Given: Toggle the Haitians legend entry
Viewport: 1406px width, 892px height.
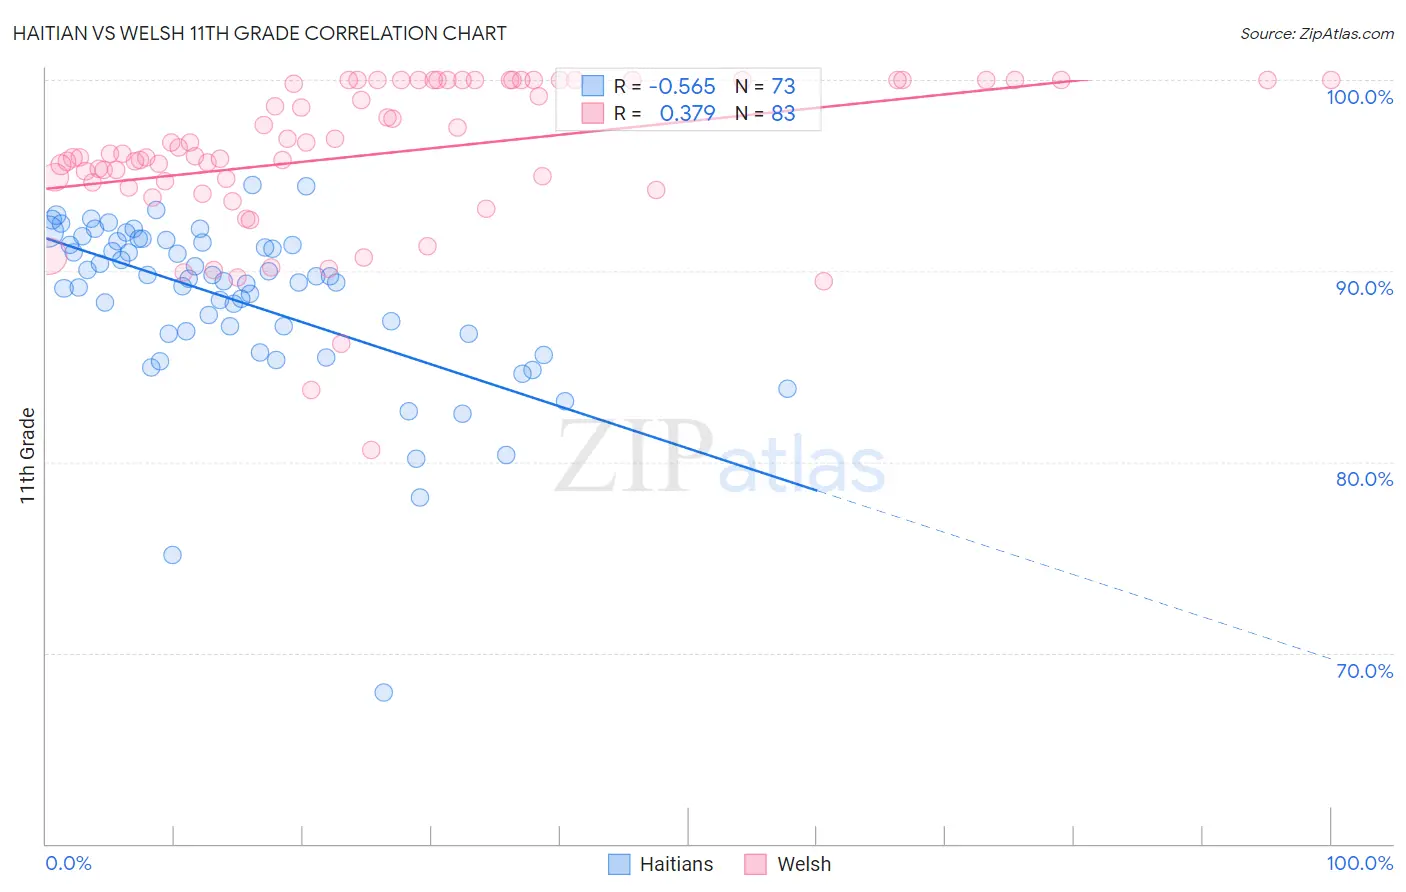Looking at the screenshot, I should pos(661,864).
